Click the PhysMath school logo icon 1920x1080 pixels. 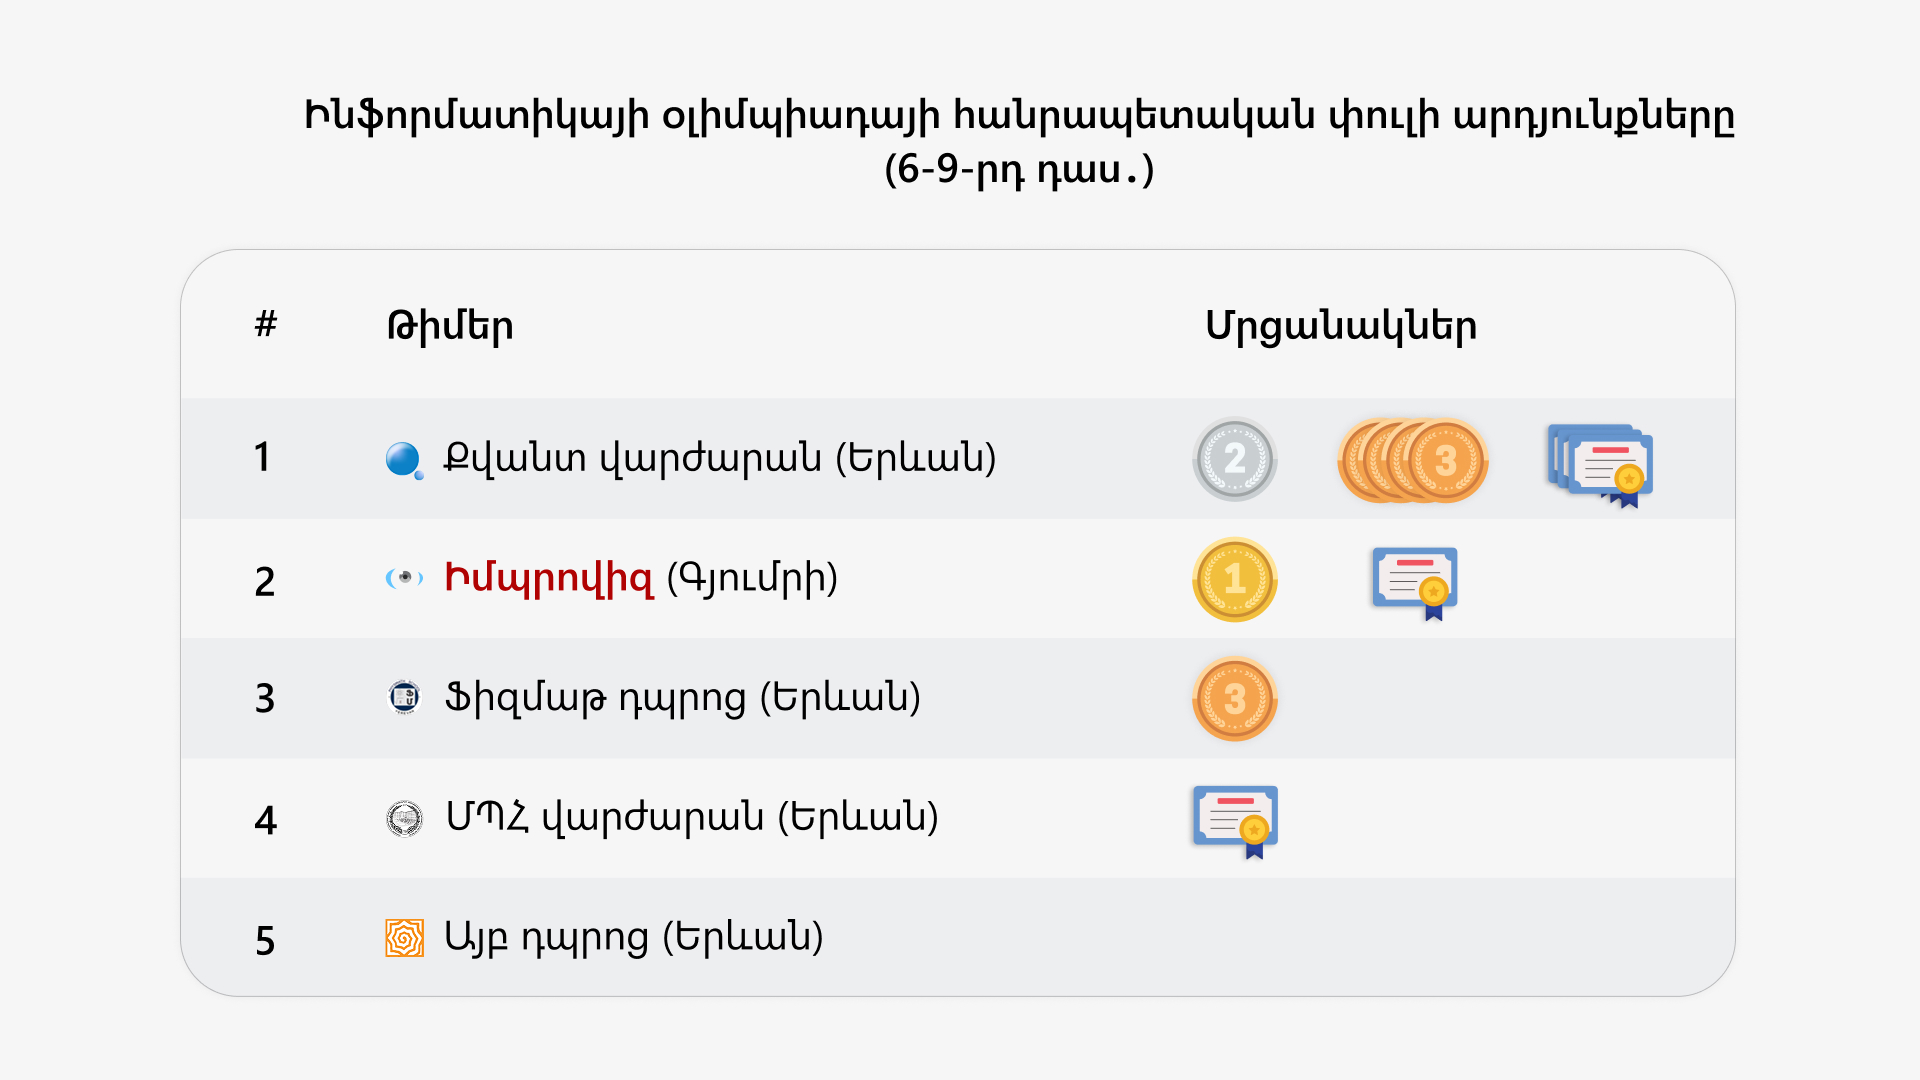404,697
